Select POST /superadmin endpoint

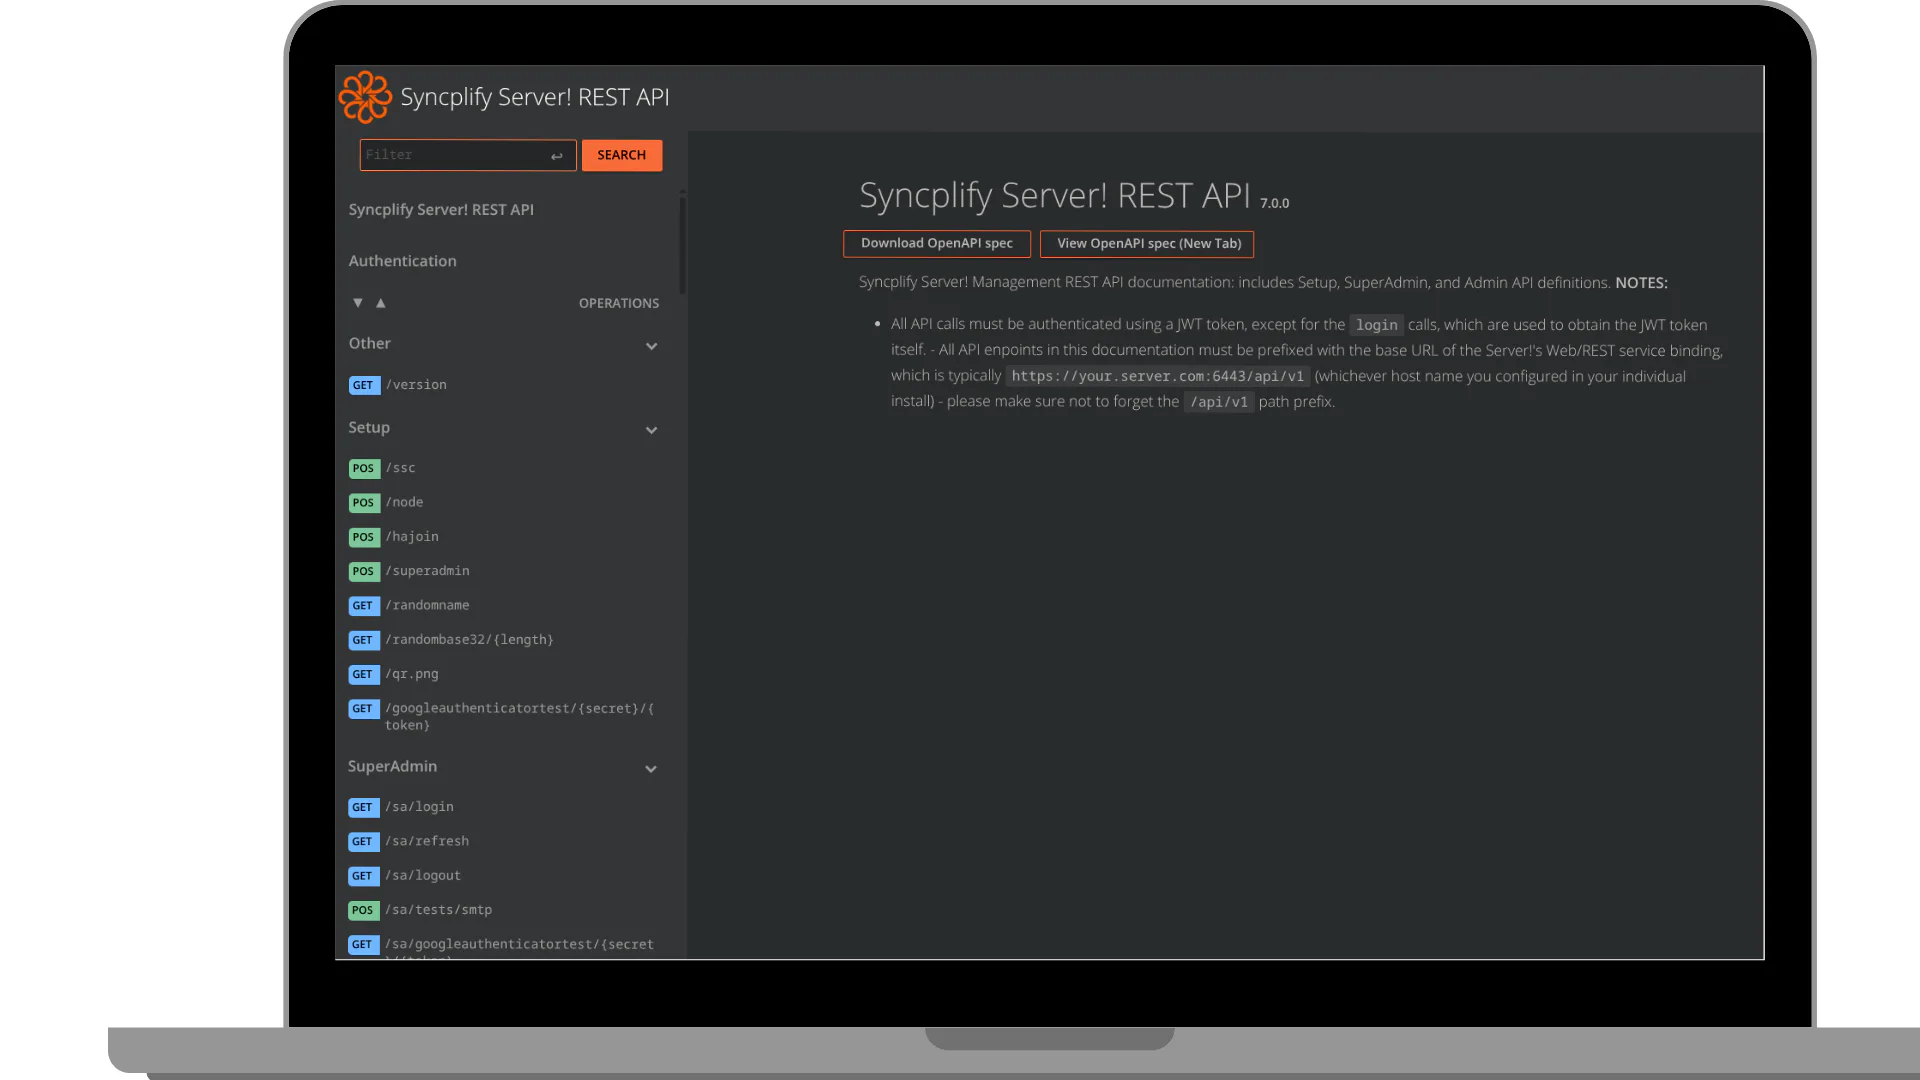click(409, 571)
